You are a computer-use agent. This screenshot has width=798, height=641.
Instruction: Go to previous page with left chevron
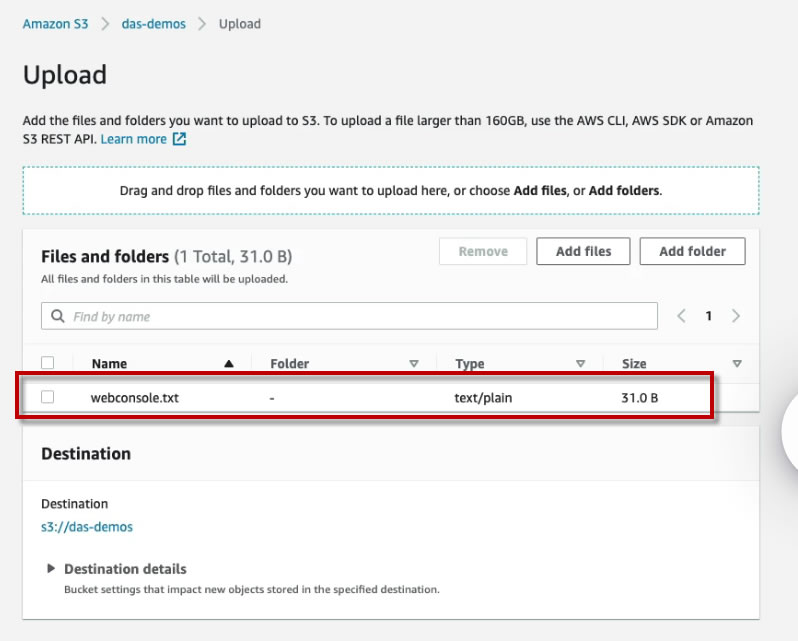pyautogui.click(x=681, y=316)
